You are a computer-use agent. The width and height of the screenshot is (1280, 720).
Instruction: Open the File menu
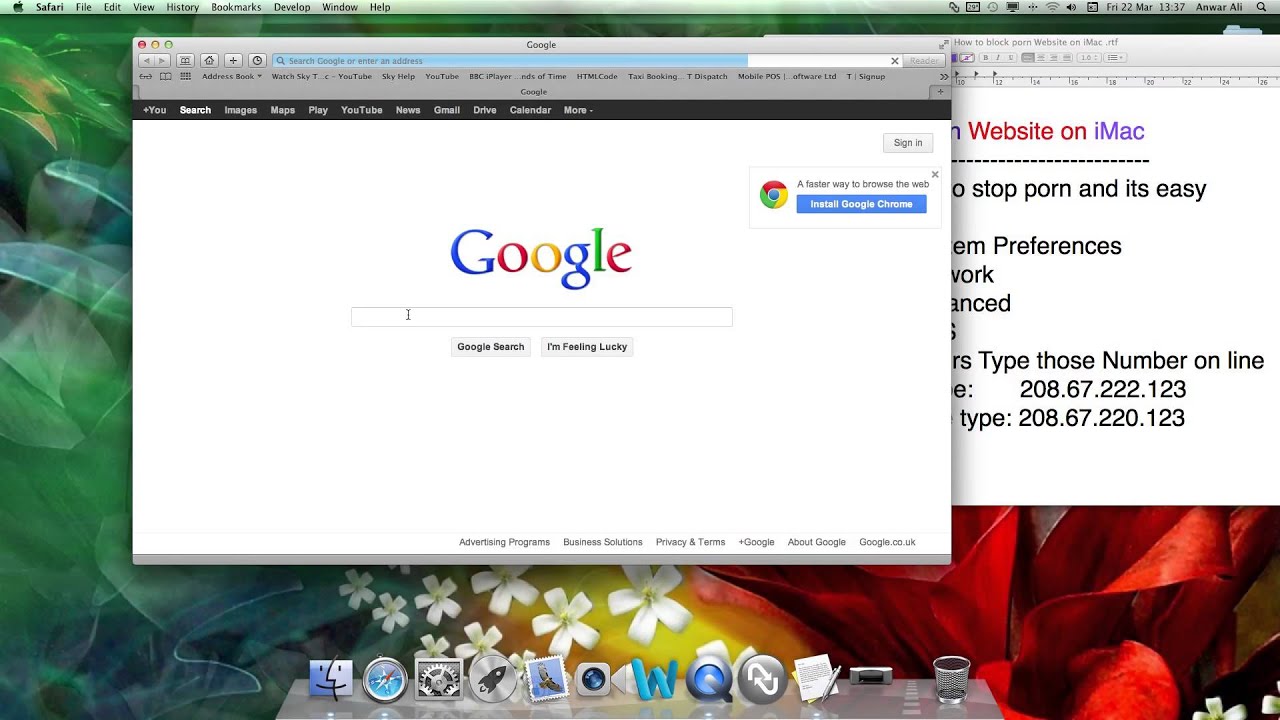point(84,7)
